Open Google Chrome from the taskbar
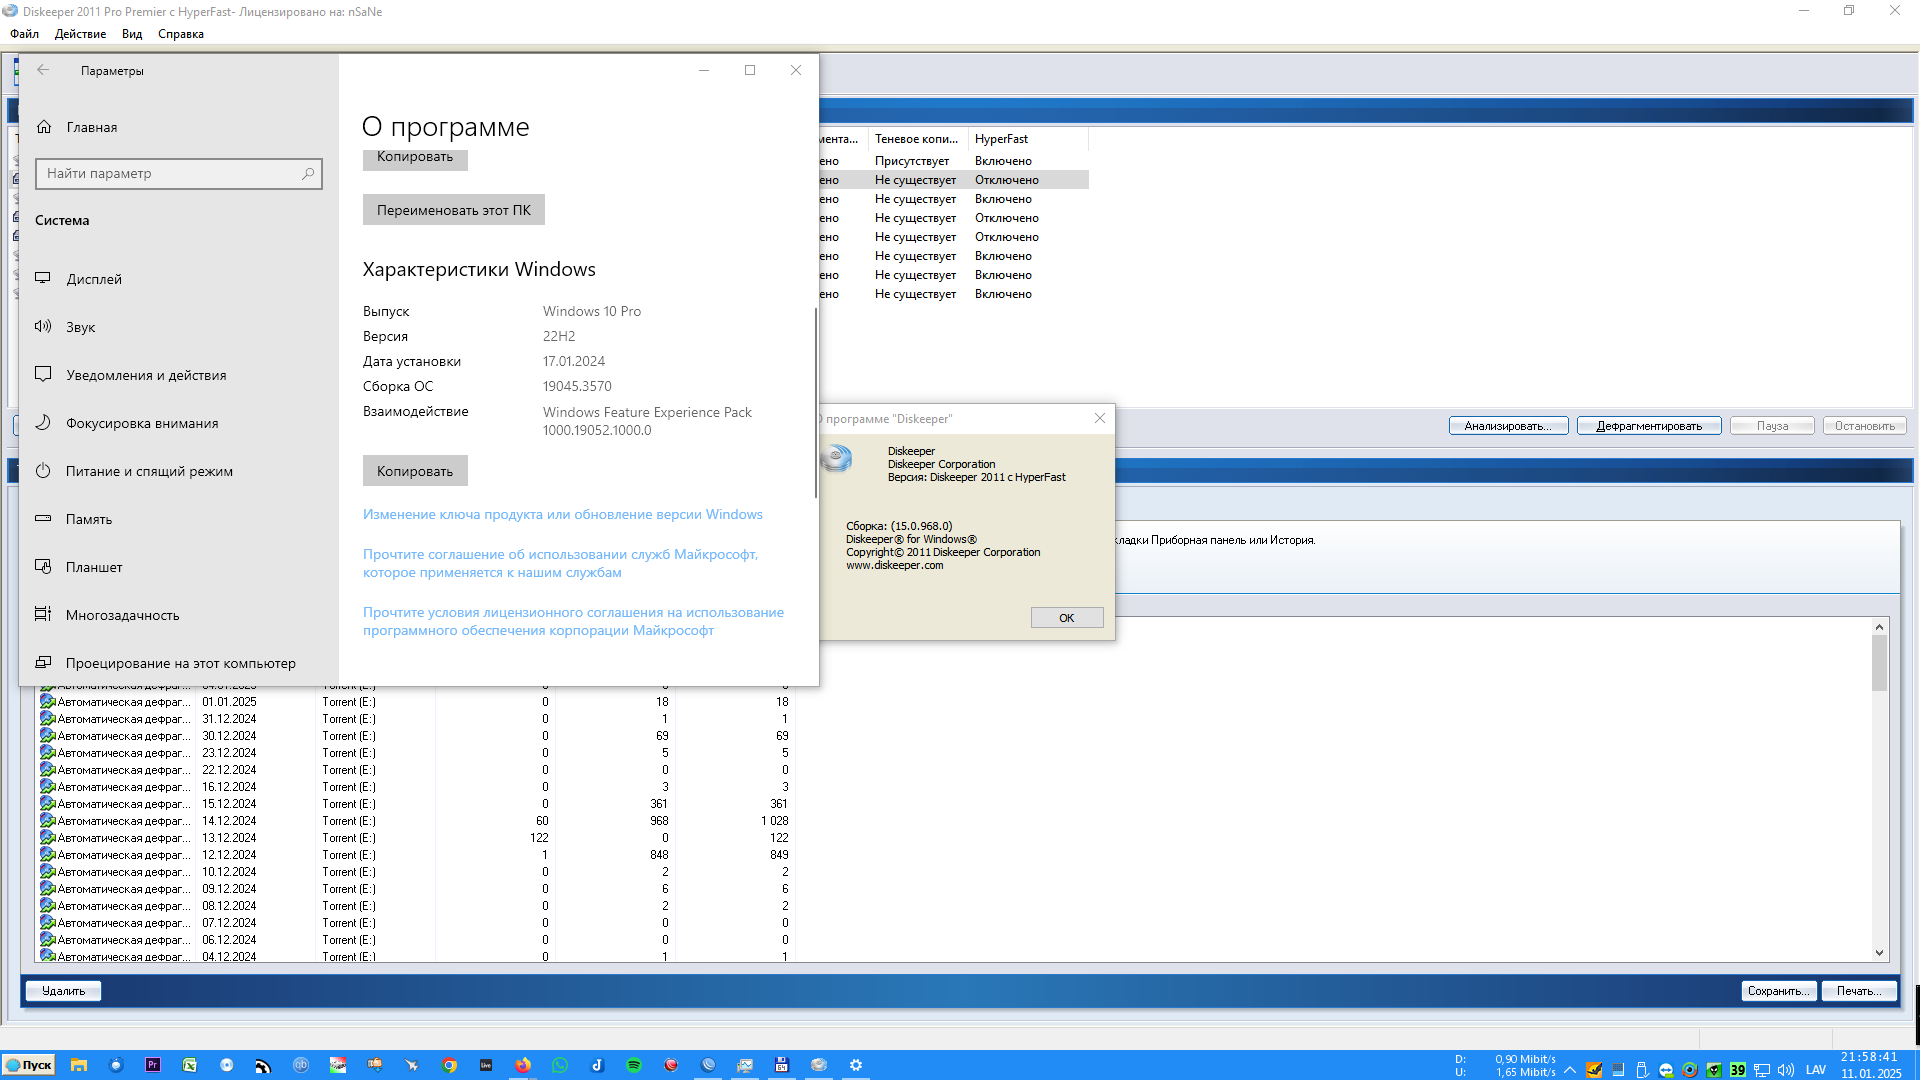 449,1065
